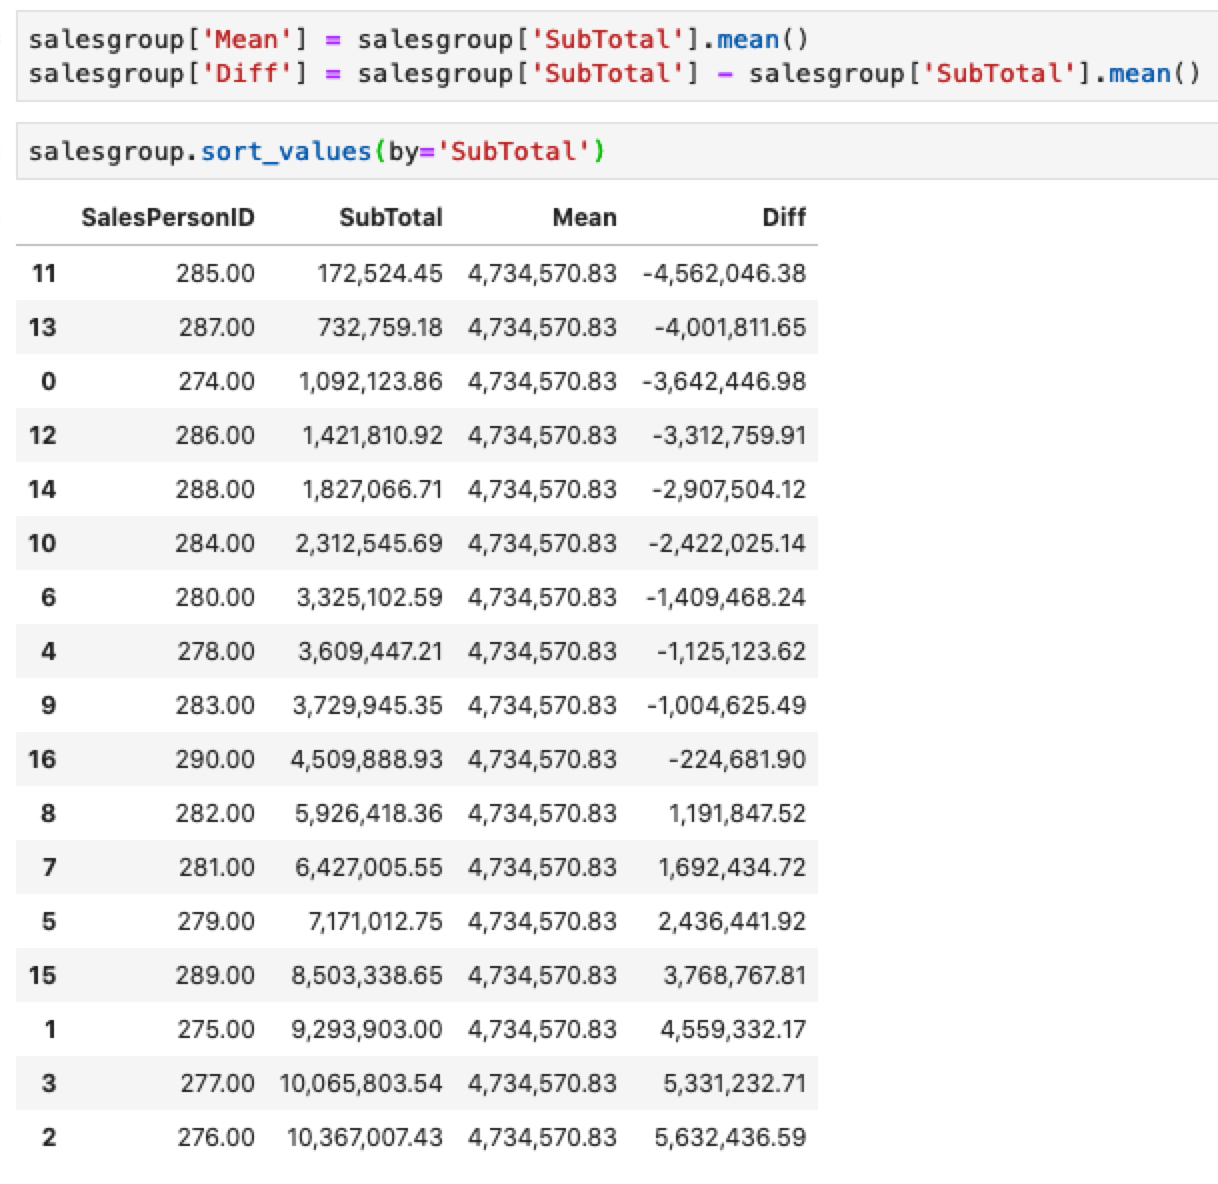This screenshot has width=1218, height=1184.
Task: Click the salesgroup.sort_values code cell
Action: pos(316,152)
